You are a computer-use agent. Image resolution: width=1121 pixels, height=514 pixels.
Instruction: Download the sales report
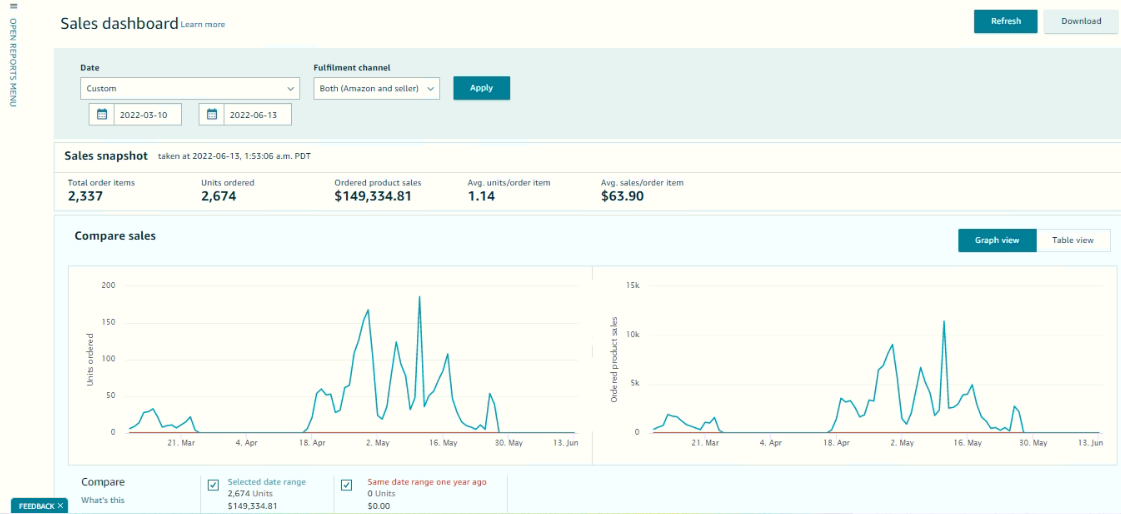[x=1081, y=21]
